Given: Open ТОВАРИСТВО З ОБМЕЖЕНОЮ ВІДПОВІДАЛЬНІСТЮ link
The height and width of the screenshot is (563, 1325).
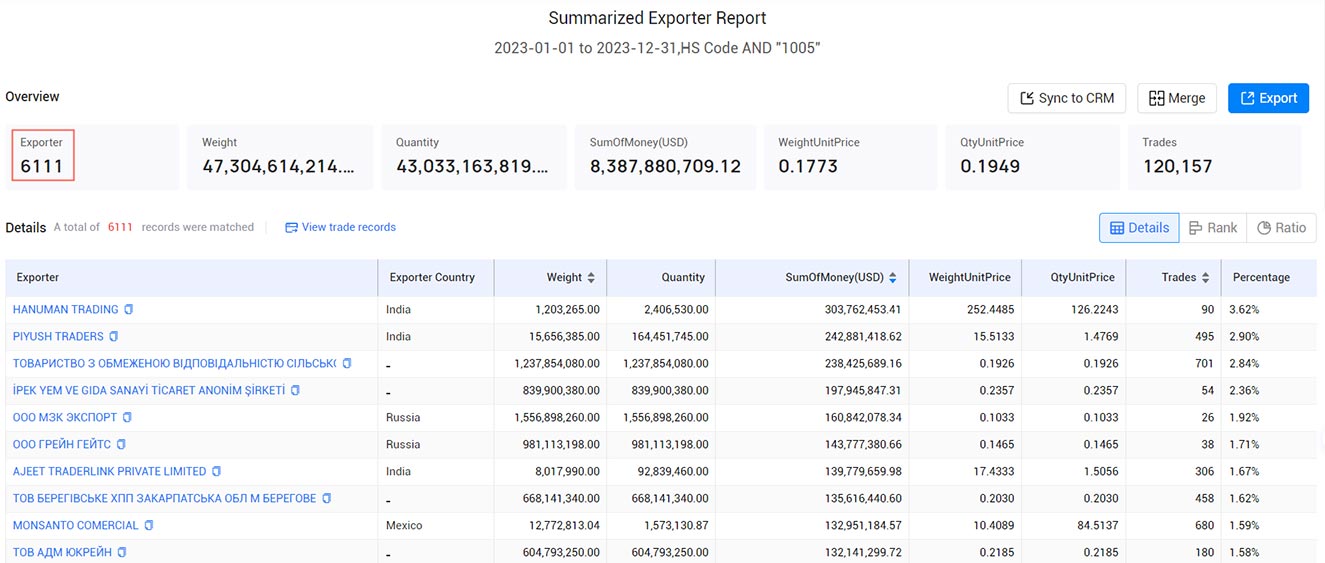Looking at the screenshot, I should pyautogui.click(x=175, y=364).
